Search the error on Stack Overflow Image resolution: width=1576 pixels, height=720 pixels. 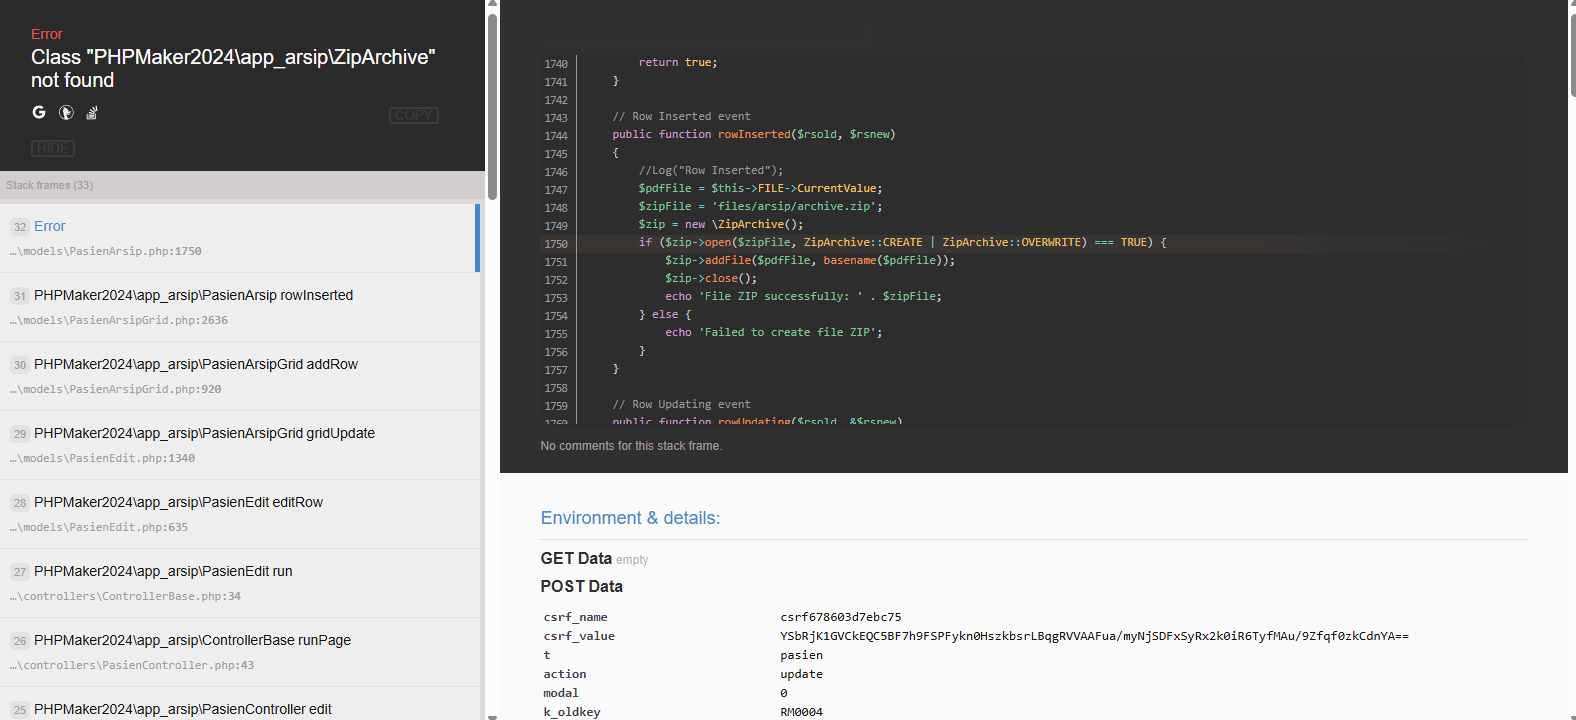[92, 113]
